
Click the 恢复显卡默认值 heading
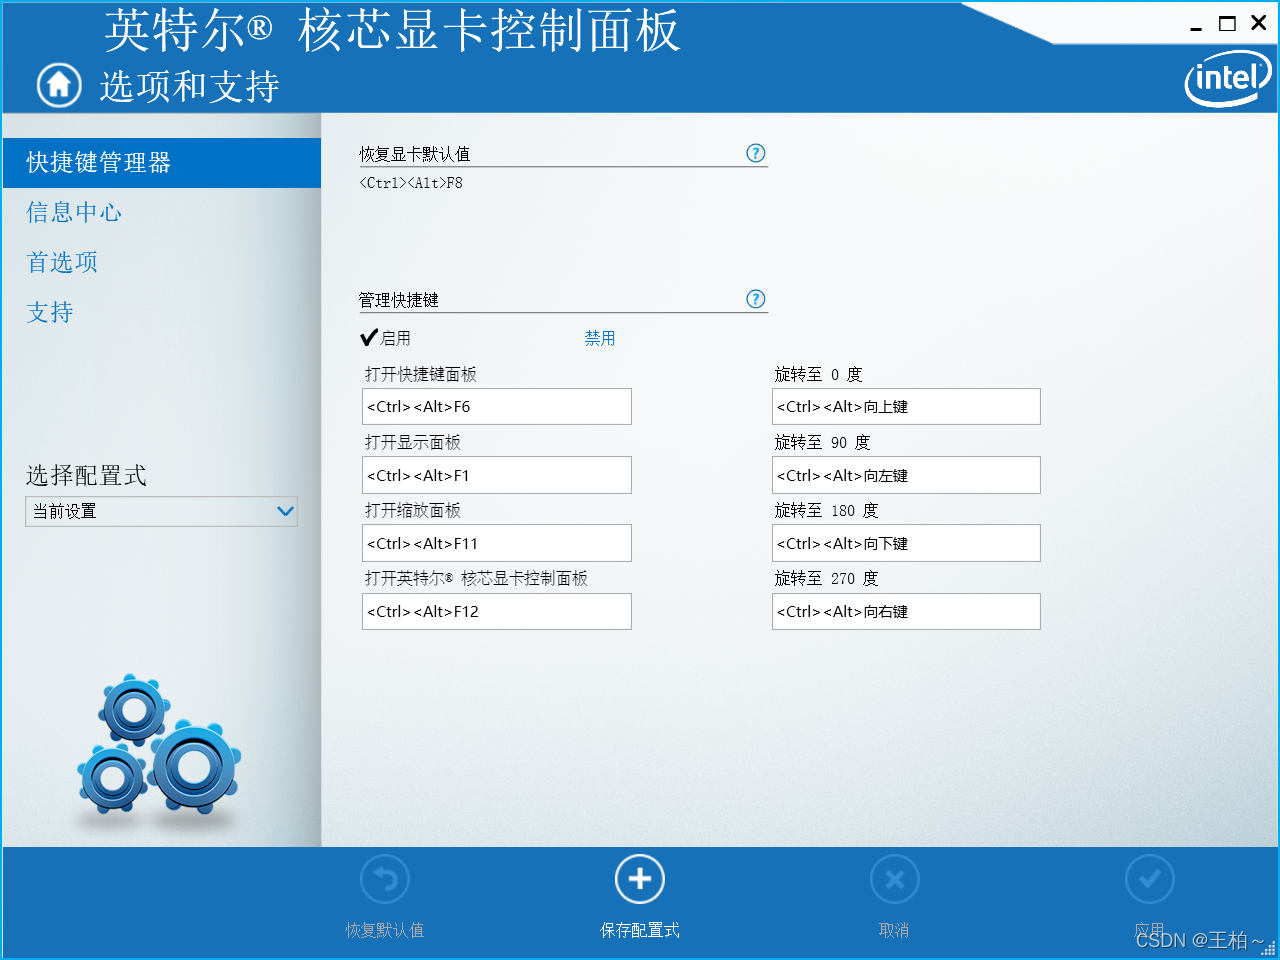[x=415, y=154]
